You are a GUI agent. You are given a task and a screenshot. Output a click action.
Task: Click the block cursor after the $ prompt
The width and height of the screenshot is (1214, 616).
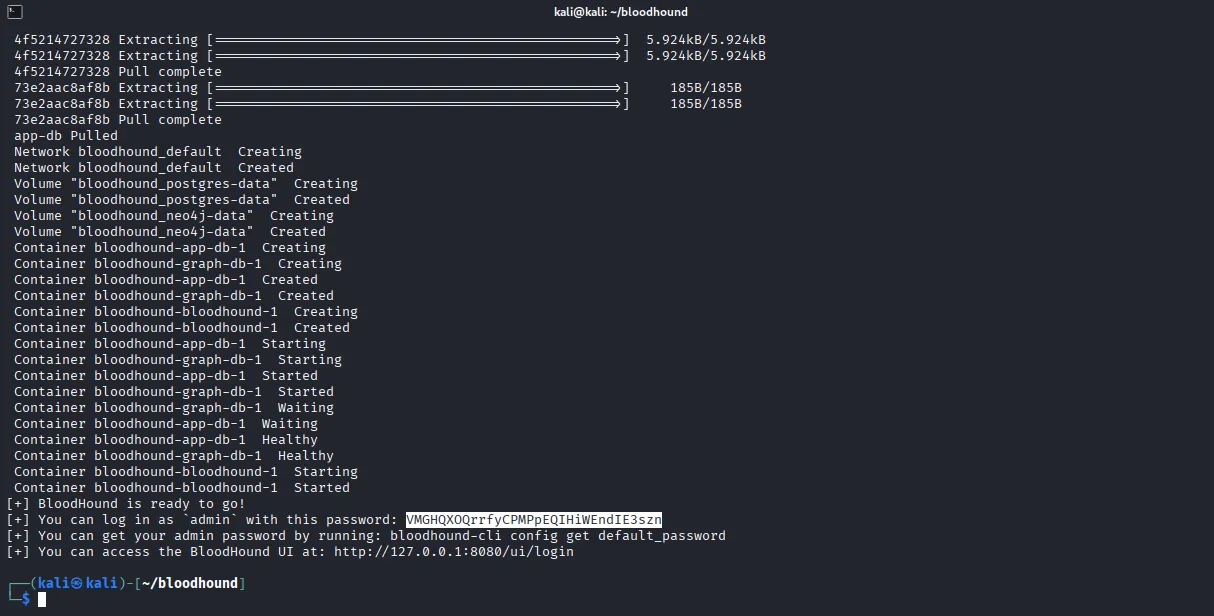(42, 600)
